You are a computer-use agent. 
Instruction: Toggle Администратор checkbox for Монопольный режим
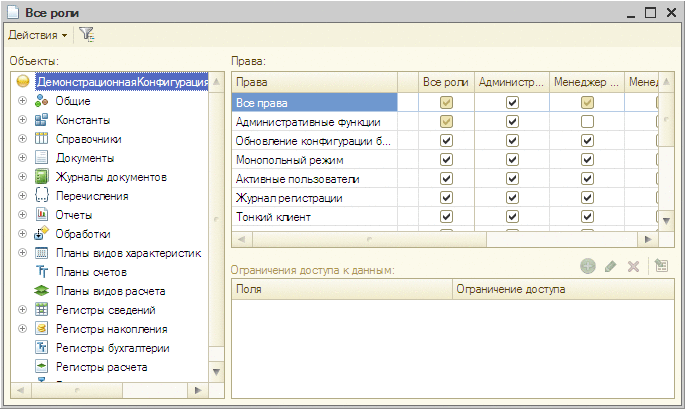(x=512, y=160)
